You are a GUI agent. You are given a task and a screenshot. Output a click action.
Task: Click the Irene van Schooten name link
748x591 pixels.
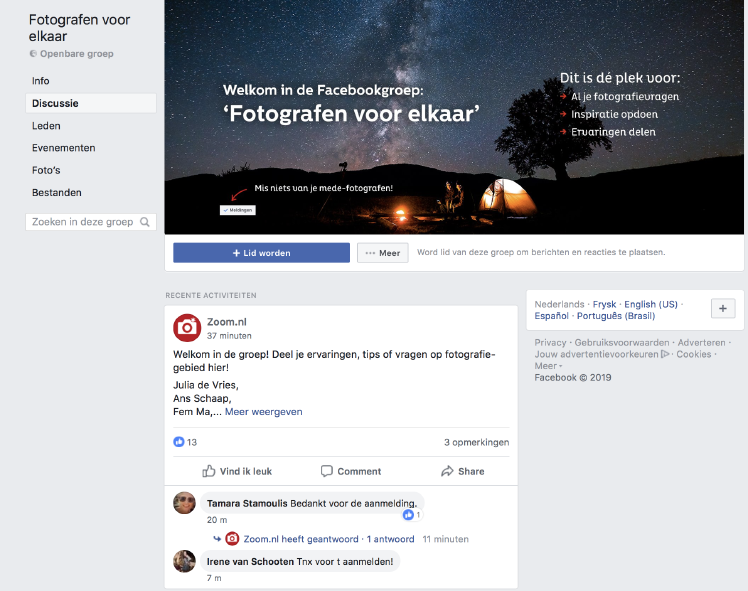point(250,561)
